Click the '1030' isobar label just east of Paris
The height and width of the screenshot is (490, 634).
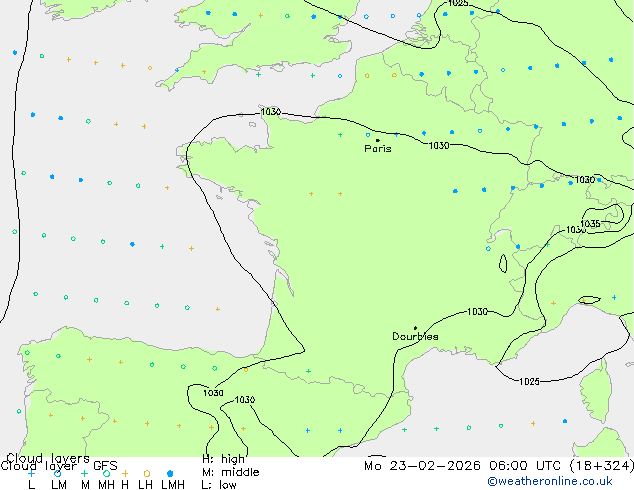[x=439, y=146]
